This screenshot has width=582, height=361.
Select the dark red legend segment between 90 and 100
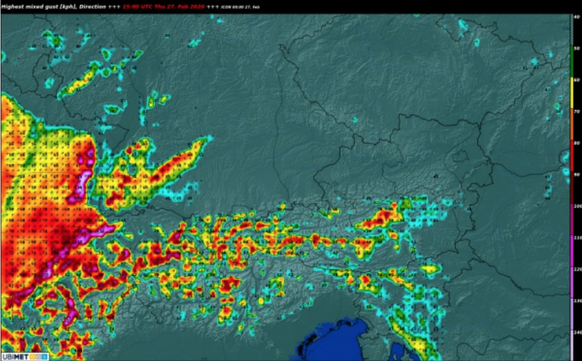coord(572,188)
